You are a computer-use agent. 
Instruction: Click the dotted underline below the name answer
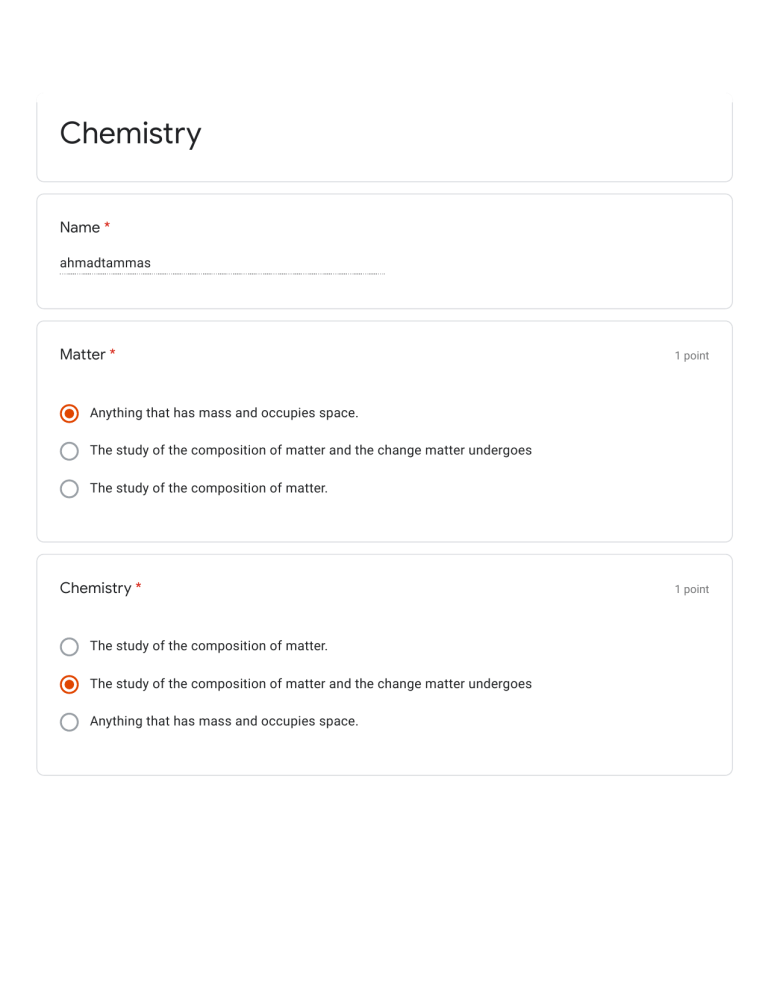(220, 272)
